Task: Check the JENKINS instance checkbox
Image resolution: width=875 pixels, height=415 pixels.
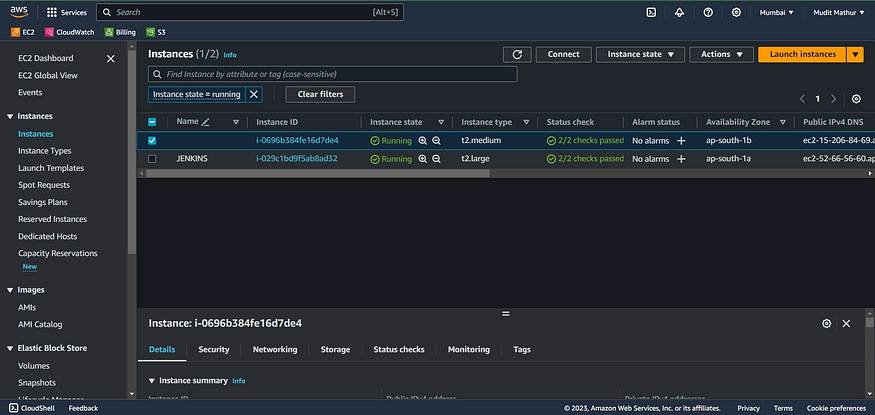Action: [x=152, y=159]
